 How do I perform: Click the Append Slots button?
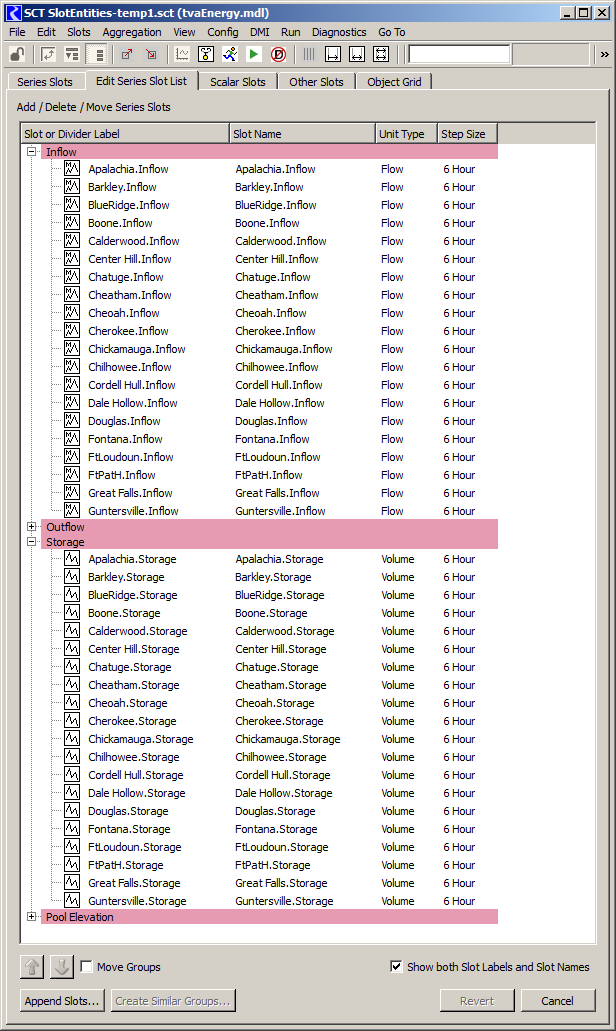[x=62, y=1001]
